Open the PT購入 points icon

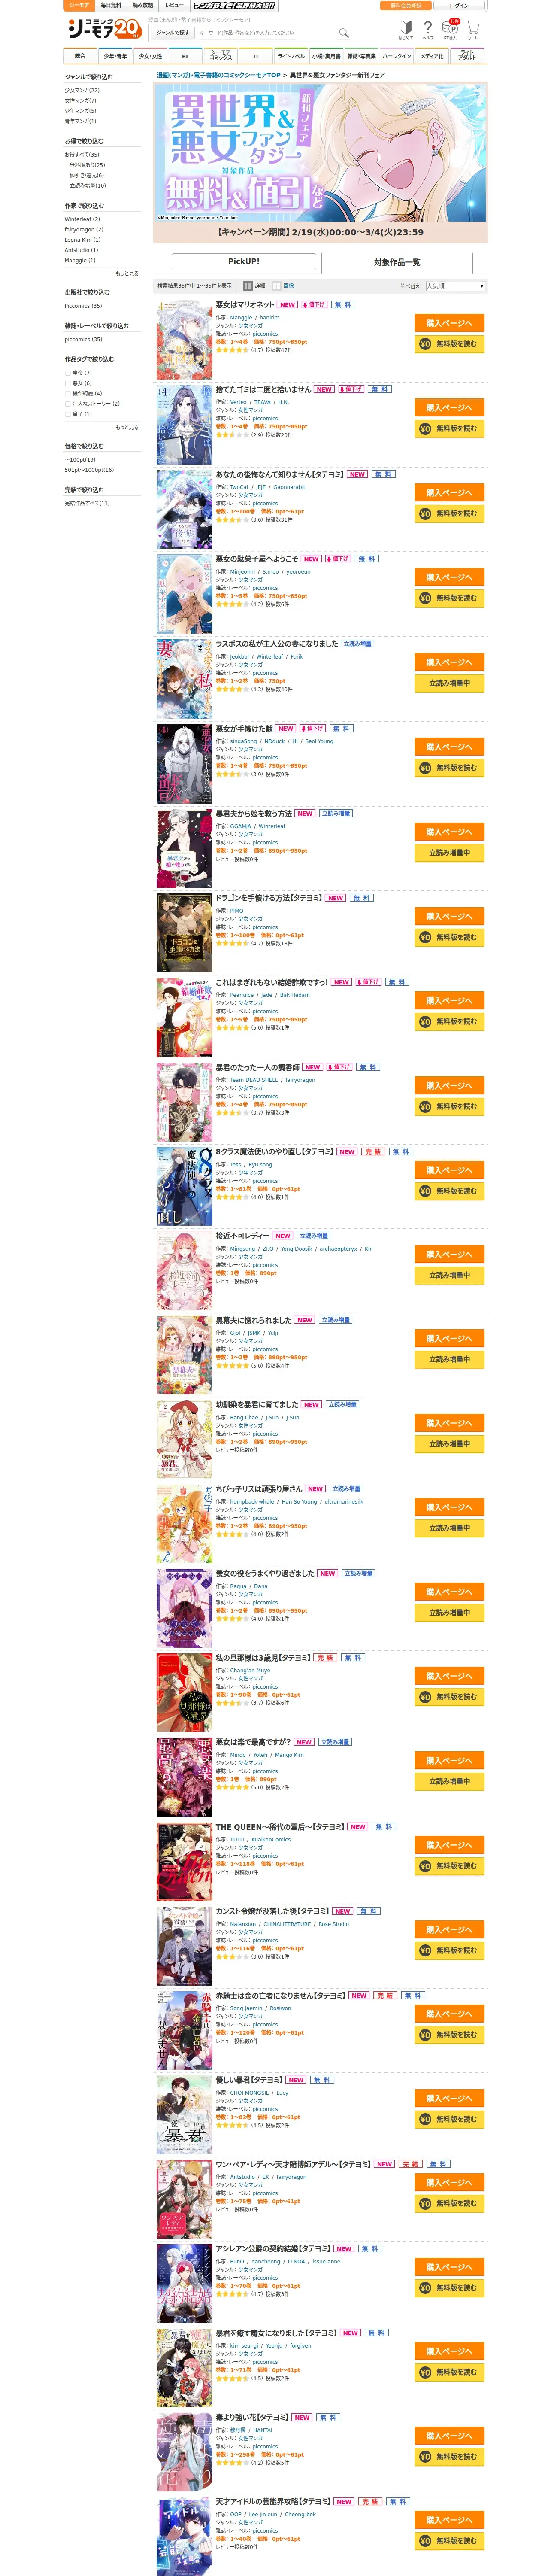coord(451,29)
